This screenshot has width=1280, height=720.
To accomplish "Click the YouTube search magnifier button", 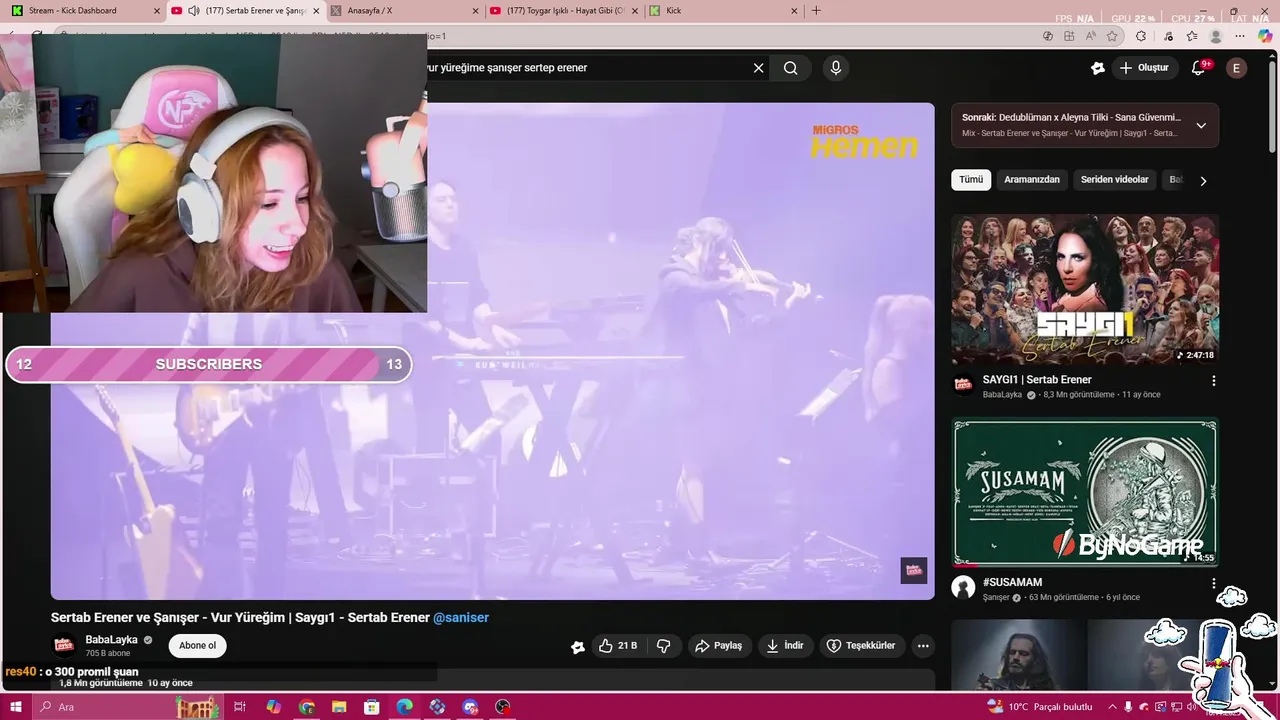I will [x=791, y=68].
